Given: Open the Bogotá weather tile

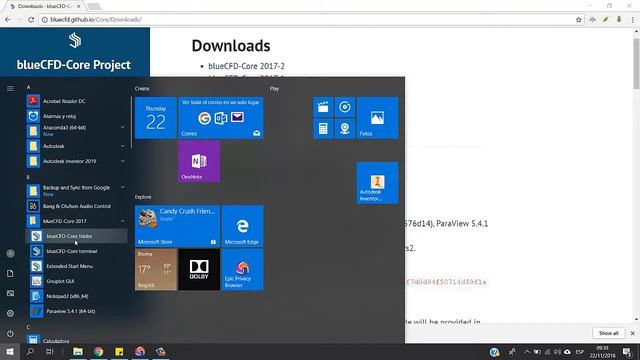Looking at the screenshot, I should pyautogui.click(x=156, y=269).
